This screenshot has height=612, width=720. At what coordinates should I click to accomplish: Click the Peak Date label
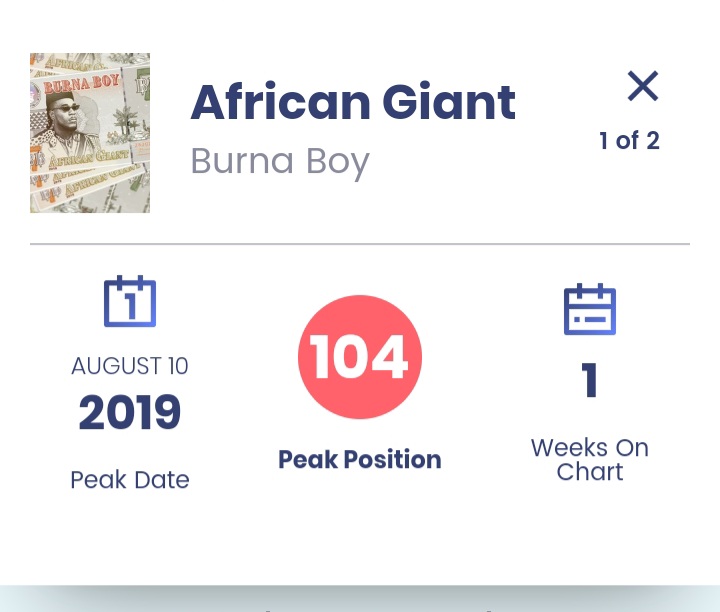130,480
